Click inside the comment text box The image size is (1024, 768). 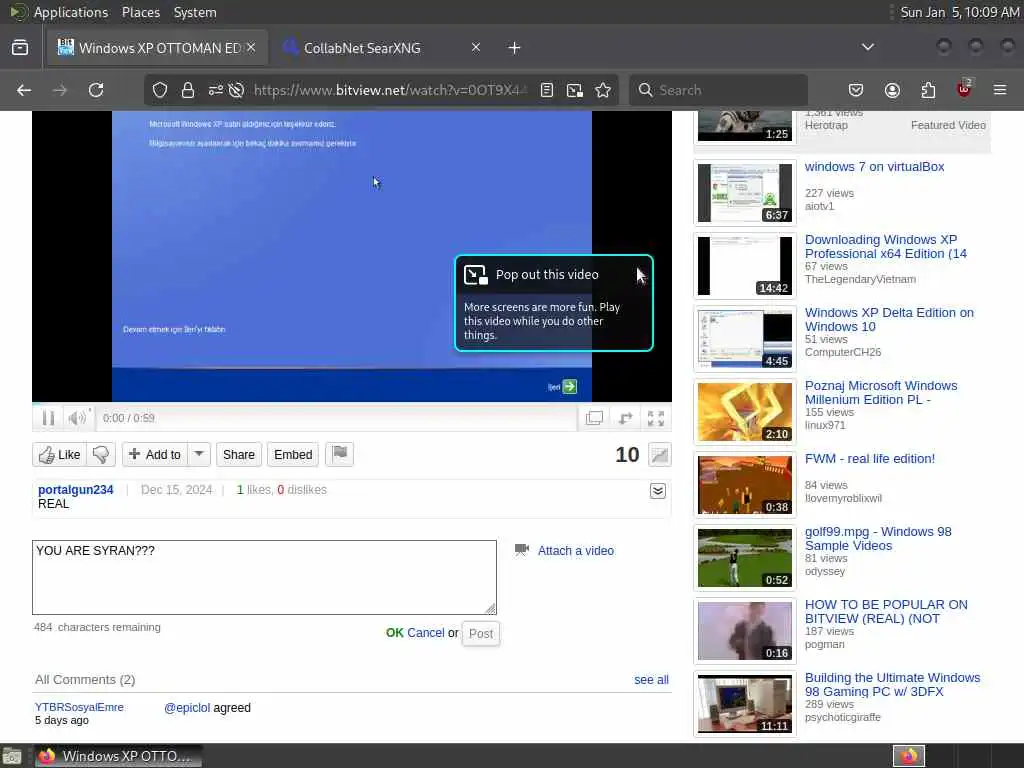point(264,577)
